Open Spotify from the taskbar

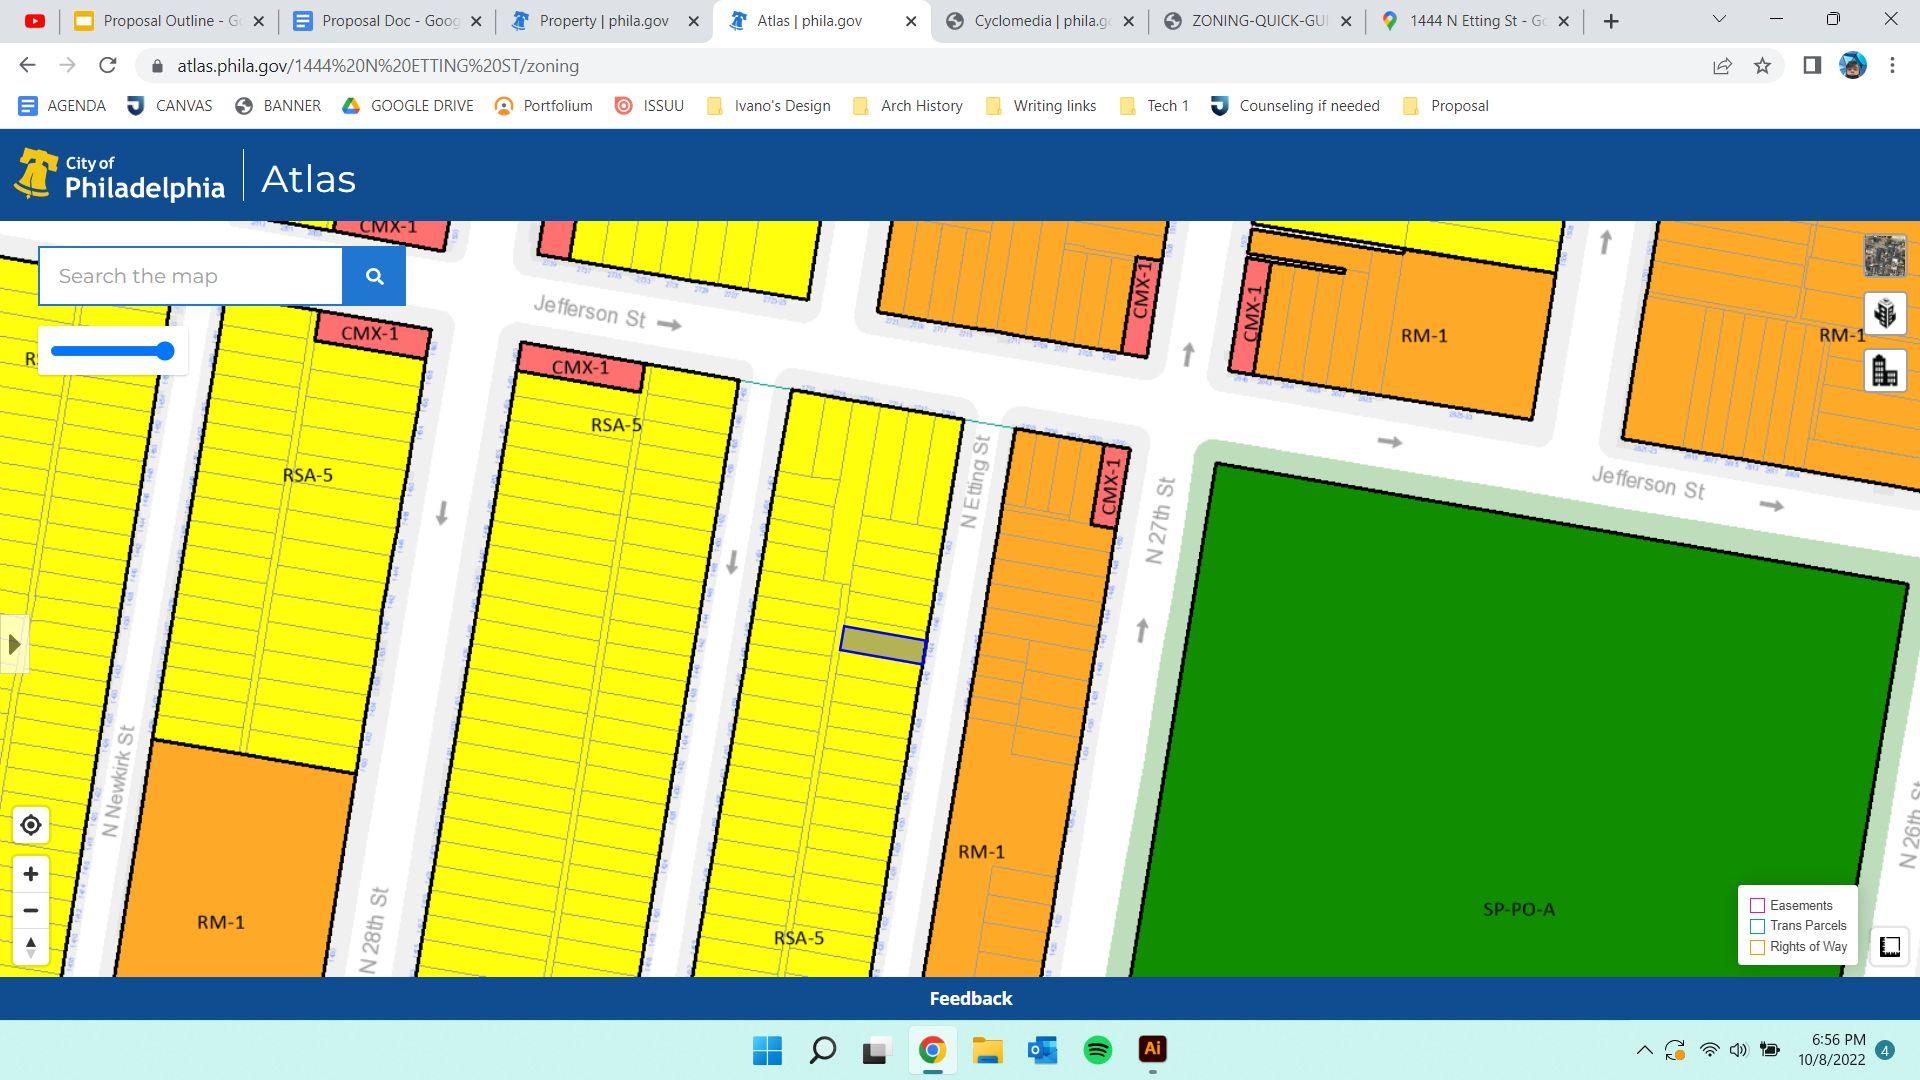point(1097,1049)
